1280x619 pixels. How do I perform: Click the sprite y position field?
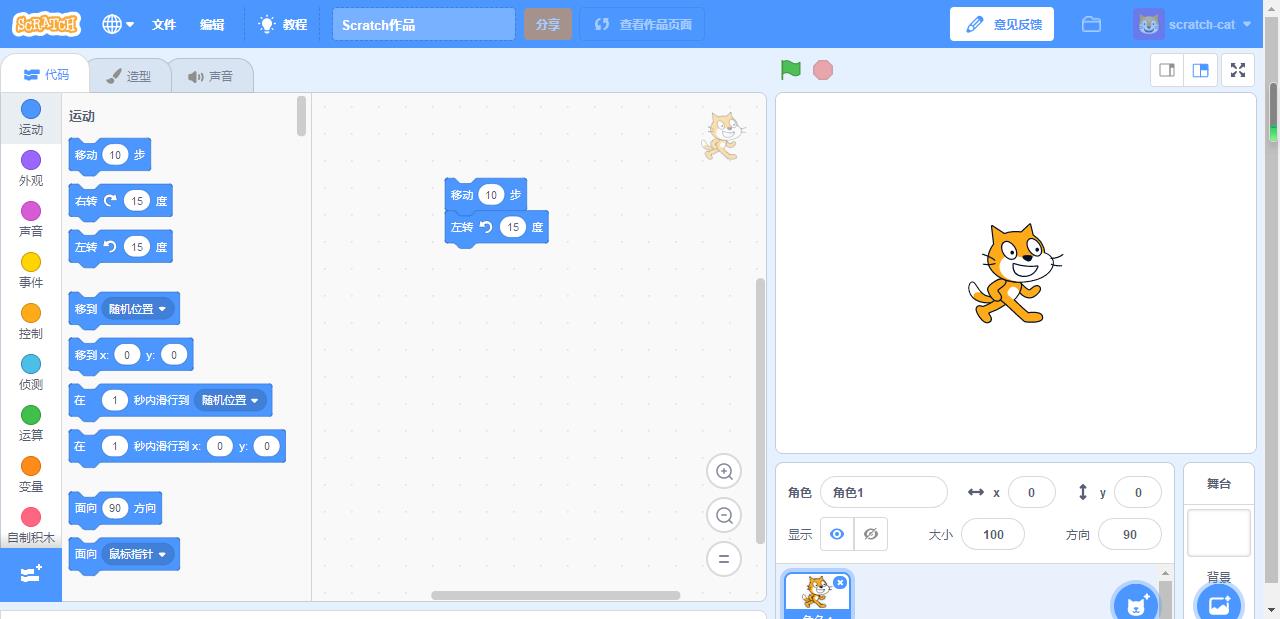coord(1137,492)
